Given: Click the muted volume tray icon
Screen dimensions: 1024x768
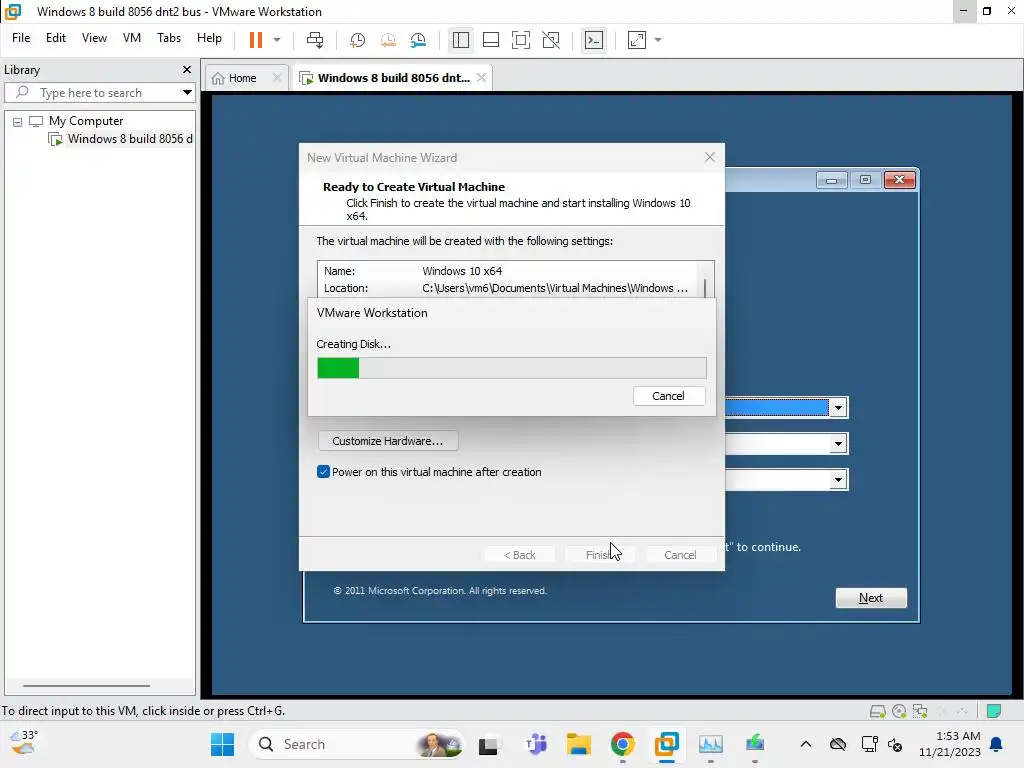Looking at the screenshot, I should (895, 745).
